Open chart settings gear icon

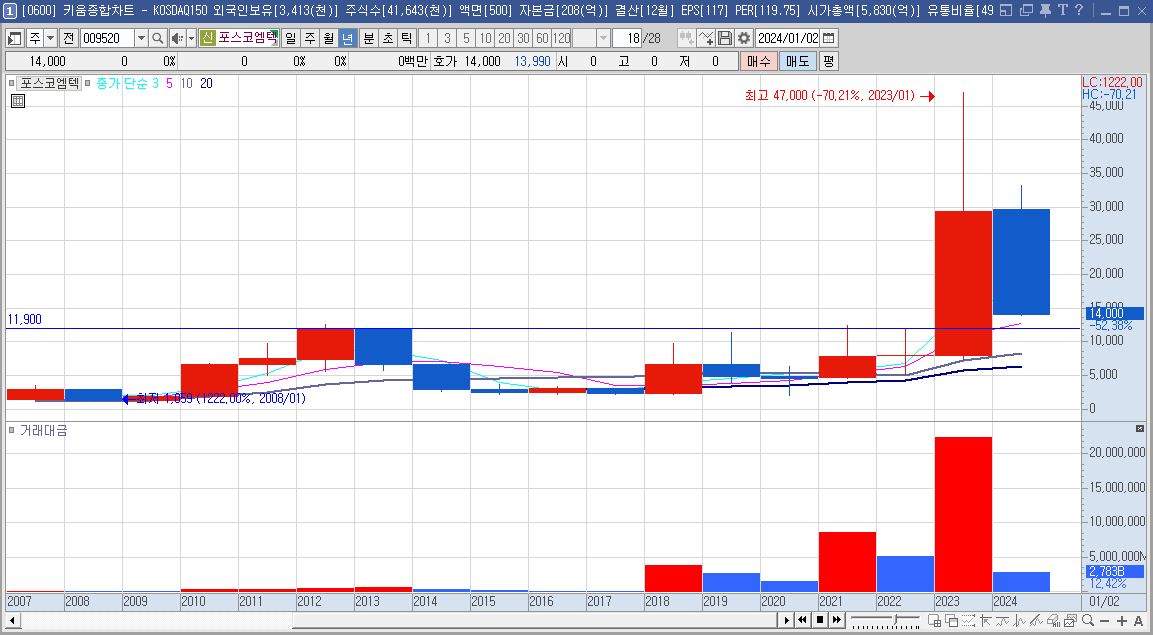pos(744,38)
